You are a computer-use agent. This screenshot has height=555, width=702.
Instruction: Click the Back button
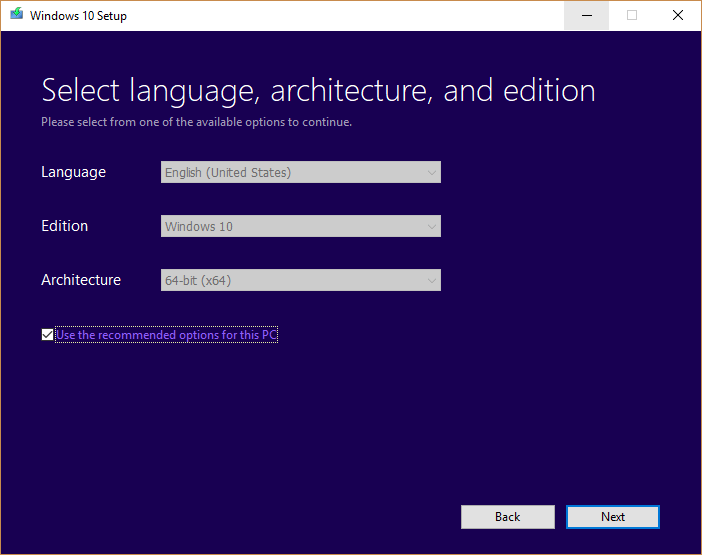(508, 517)
